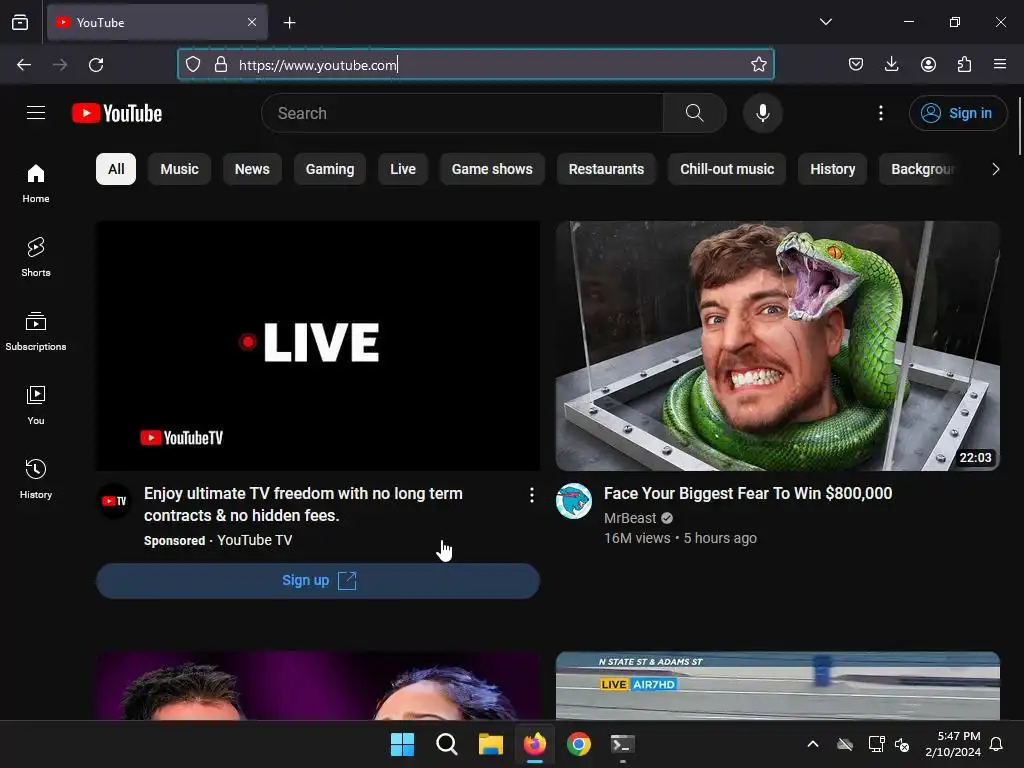This screenshot has width=1024, height=768.
Task: Open Shorts from the sidebar
Action: pyautogui.click(x=36, y=257)
